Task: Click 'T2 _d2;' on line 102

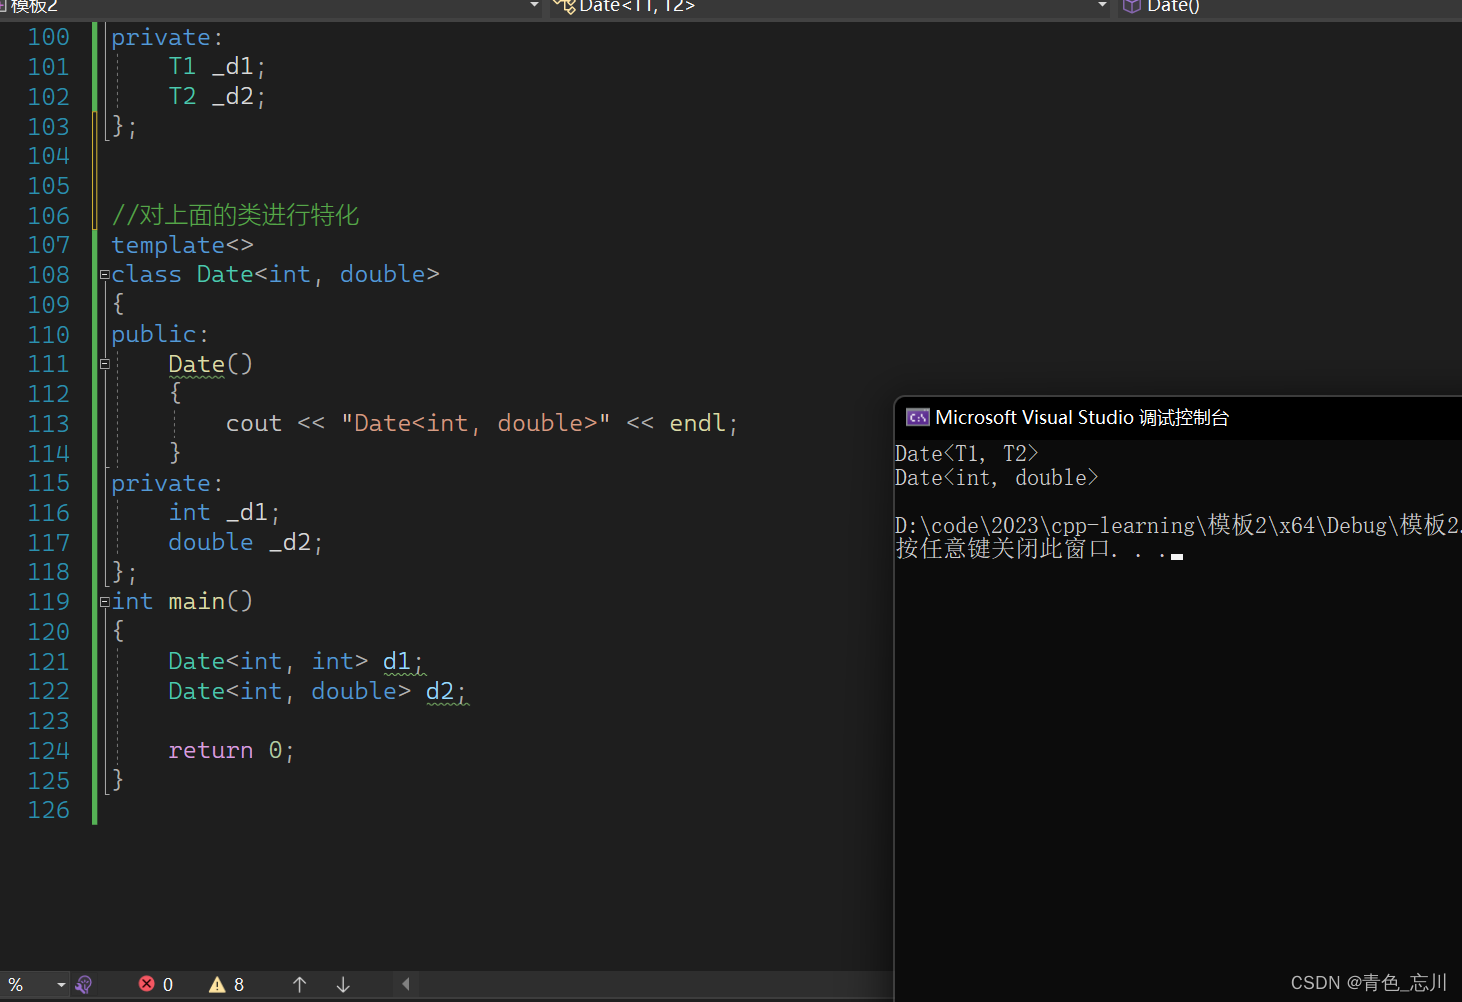Action: 217,97
